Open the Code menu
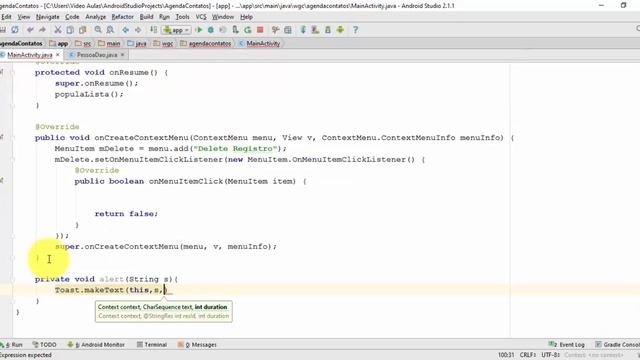The height and width of the screenshot is (360, 640). click(x=72, y=17)
